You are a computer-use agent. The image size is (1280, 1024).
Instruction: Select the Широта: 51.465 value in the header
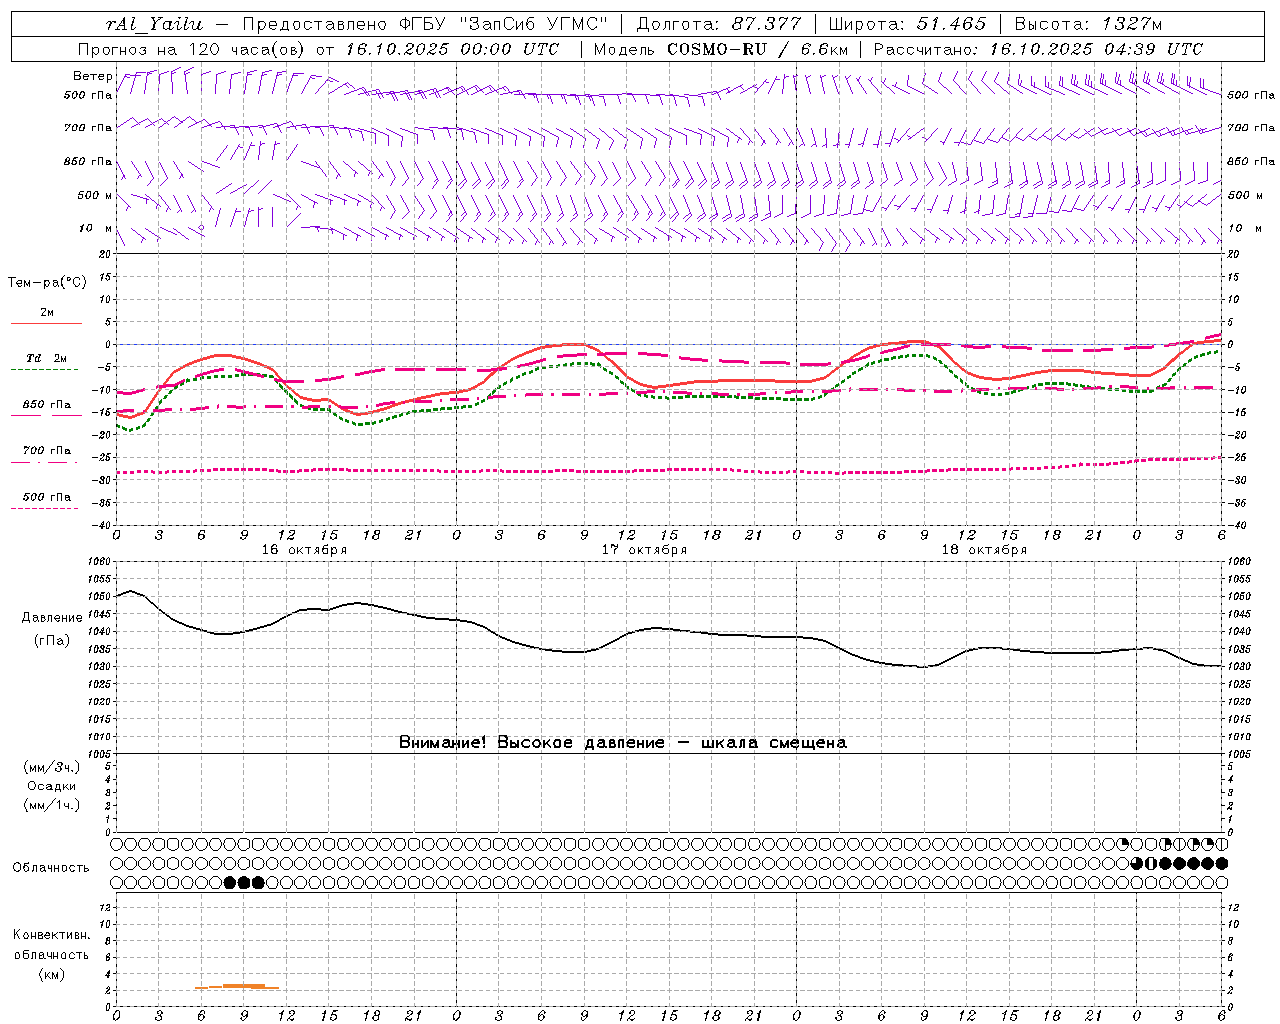(907, 24)
